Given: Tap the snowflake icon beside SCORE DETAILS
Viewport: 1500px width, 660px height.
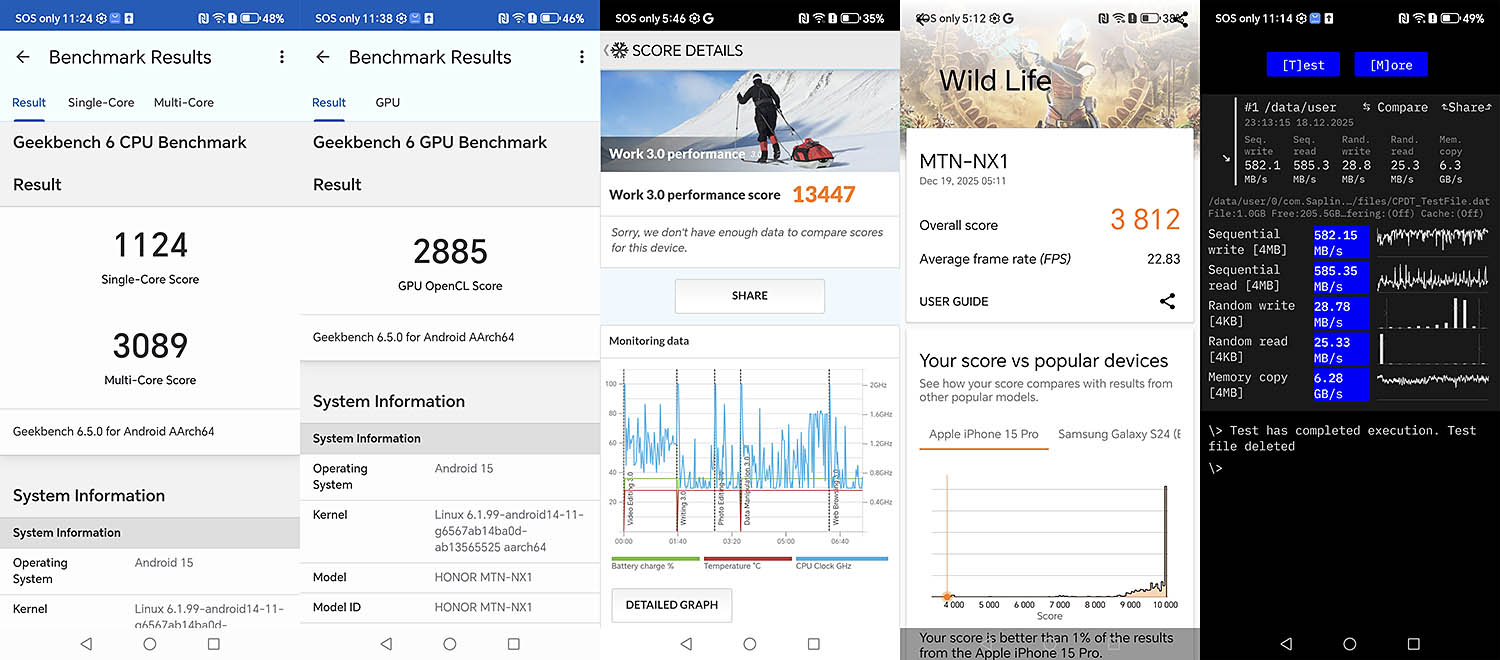Looking at the screenshot, I should pos(619,50).
